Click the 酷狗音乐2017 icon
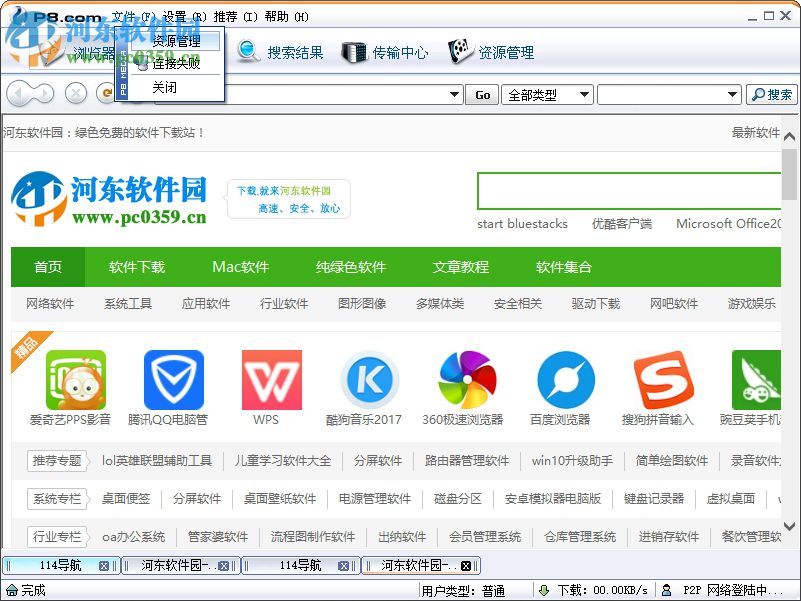Viewport: 801px width, 601px height. point(369,381)
